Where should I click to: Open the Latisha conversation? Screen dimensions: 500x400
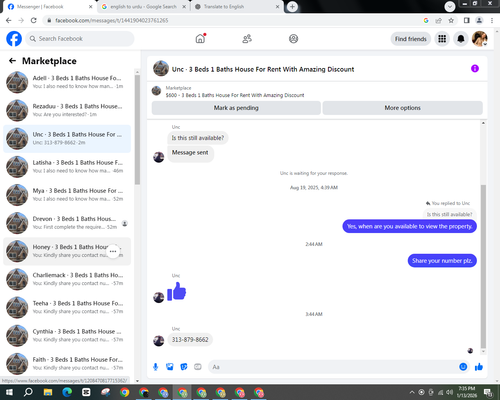pos(67,167)
